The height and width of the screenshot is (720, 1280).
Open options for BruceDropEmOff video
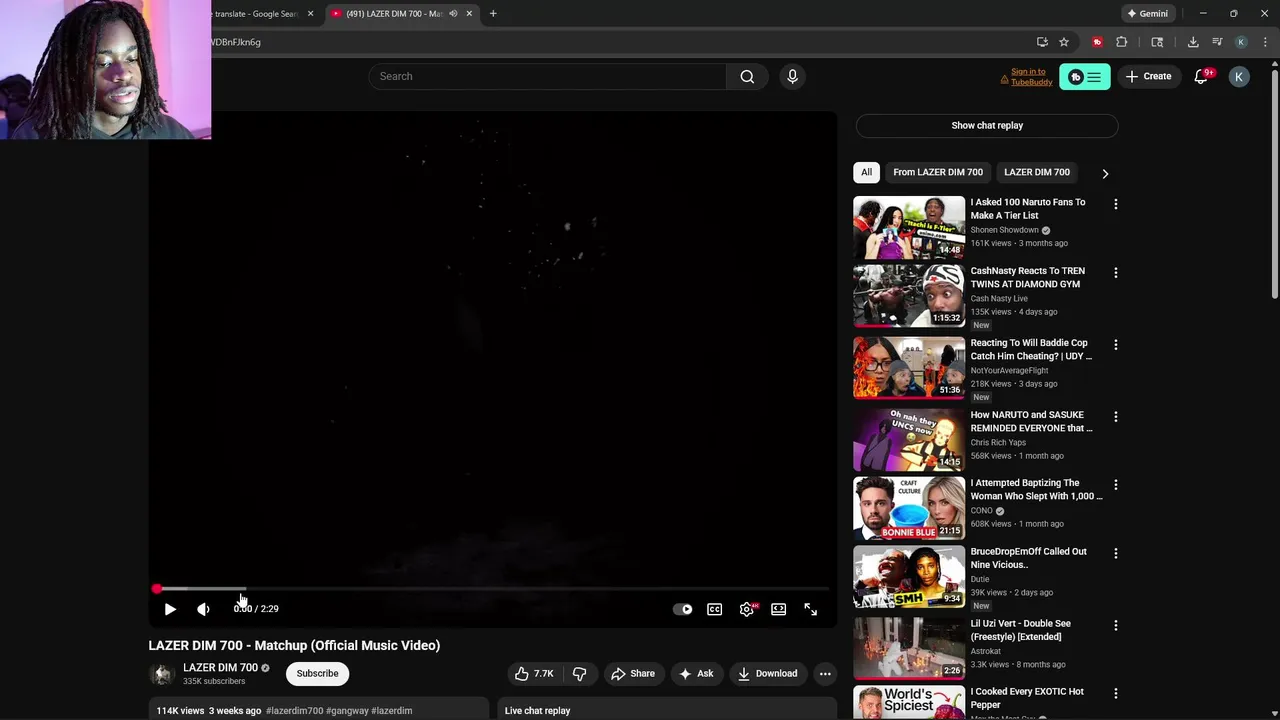point(1116,553)
